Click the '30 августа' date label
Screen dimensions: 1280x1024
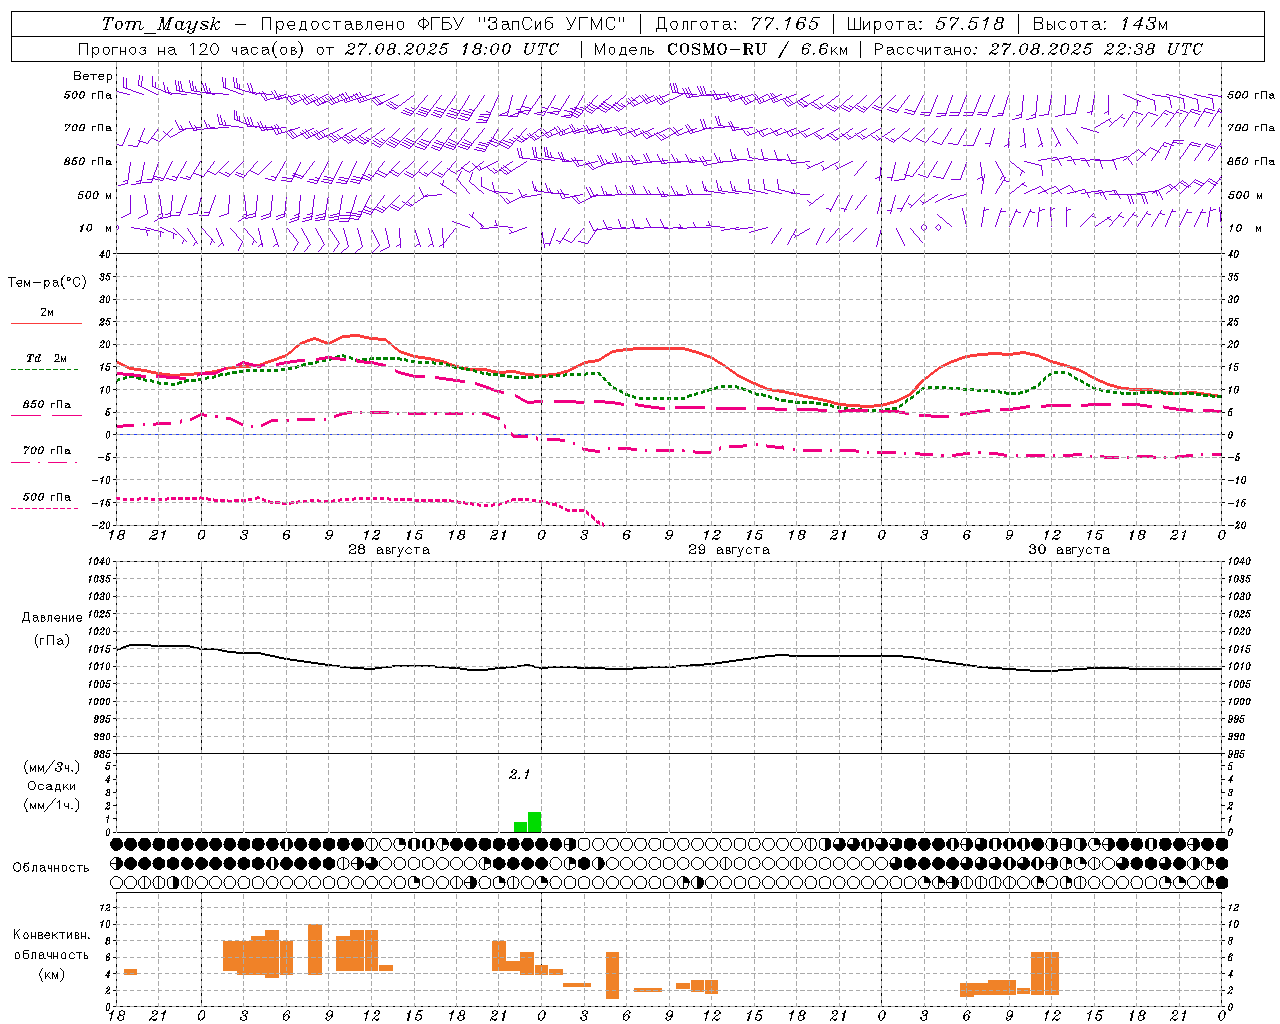pyautogui.click(x=1069, y=550)
